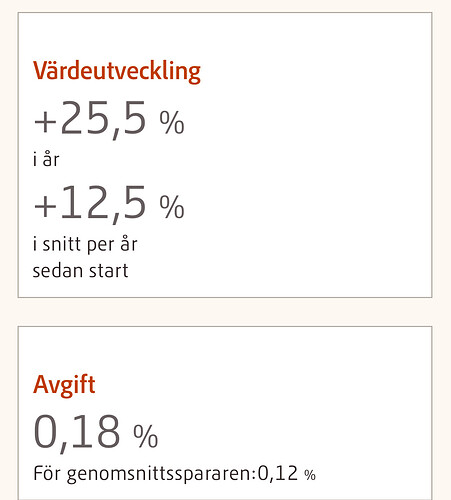Click the 'i år' label

tap(46, 159)
